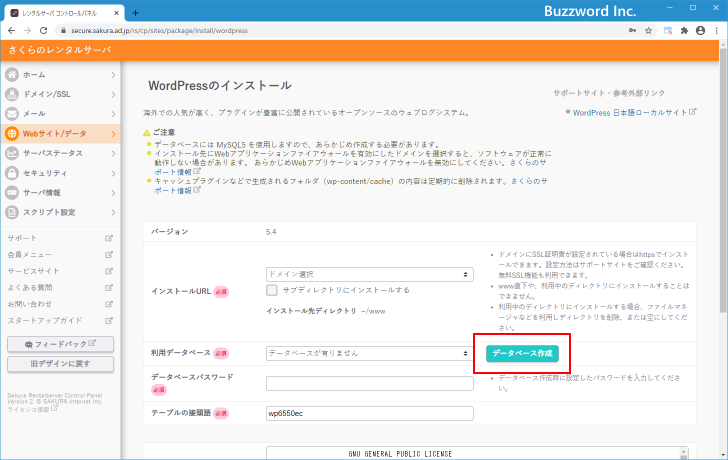Open the お問い合わせ sidebar link

click(x=30, y=304)
